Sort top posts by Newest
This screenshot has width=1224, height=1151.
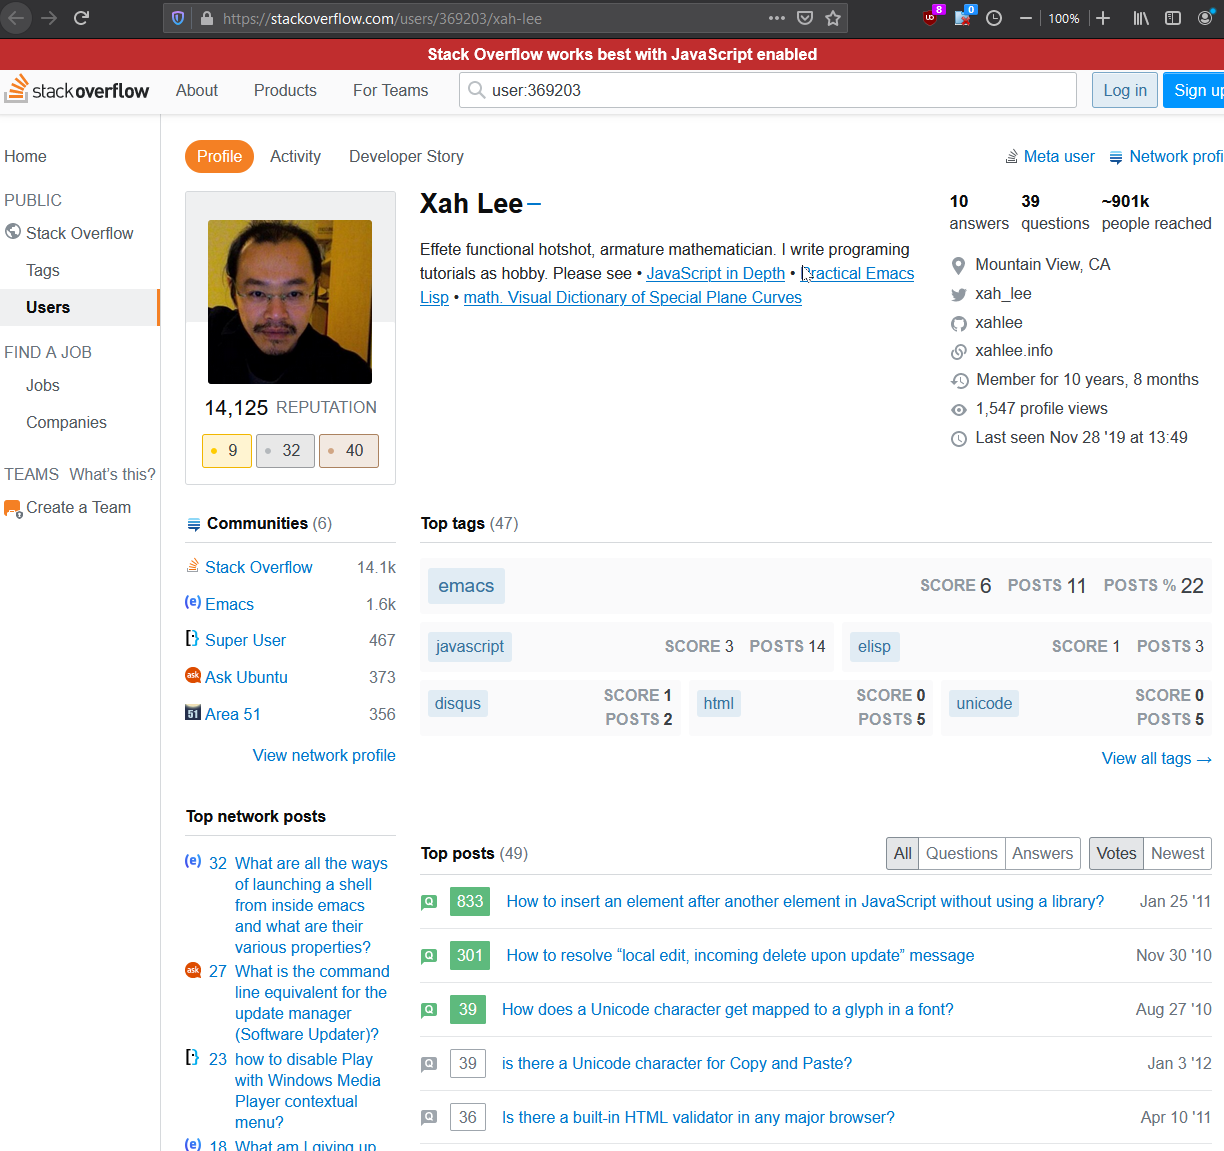(1177, 853)
